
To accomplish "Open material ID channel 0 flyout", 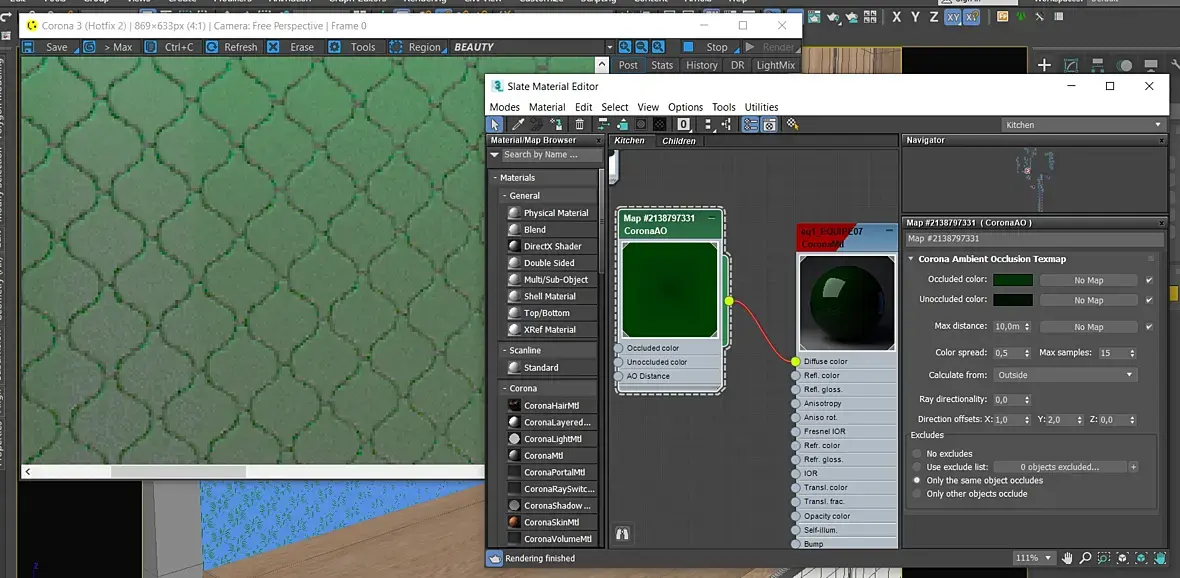I will click(x=683, y=124).
